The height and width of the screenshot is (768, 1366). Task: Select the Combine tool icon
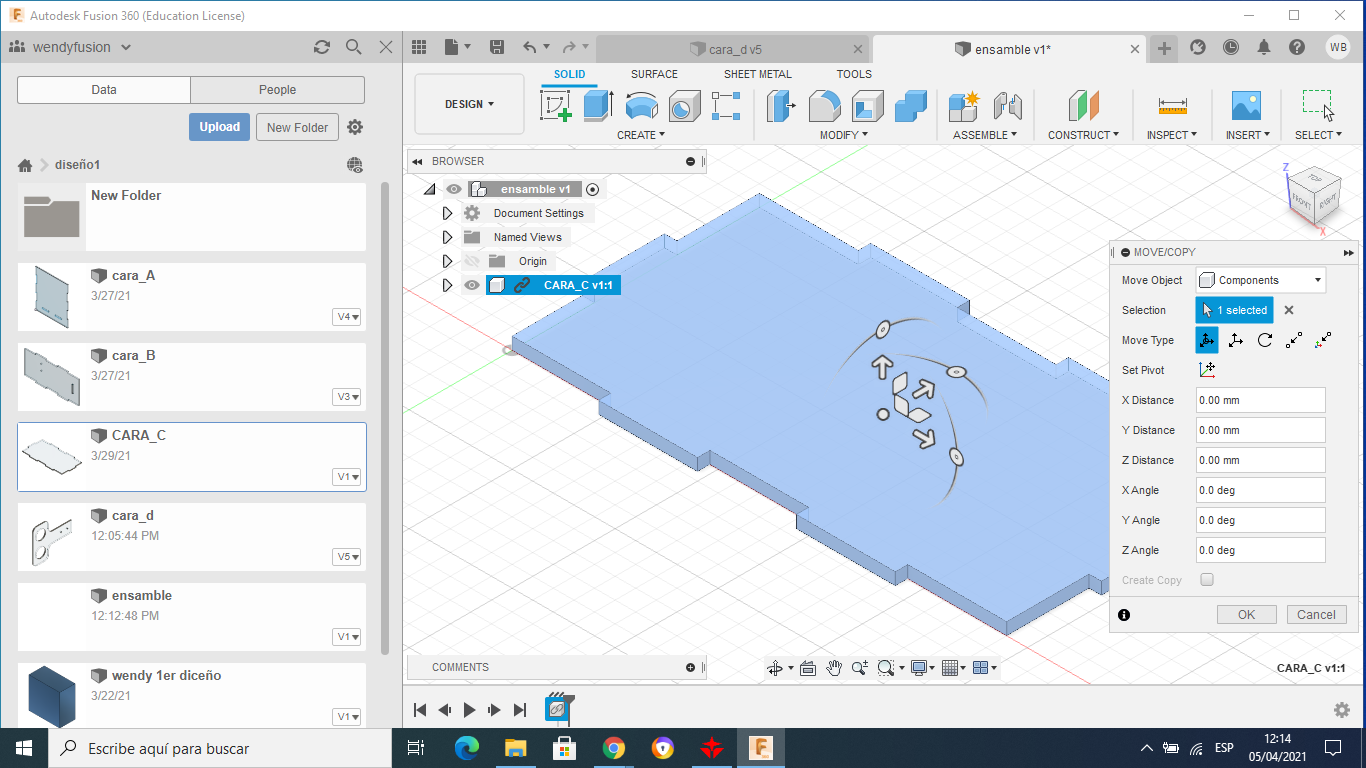click(x=910, y=105)
